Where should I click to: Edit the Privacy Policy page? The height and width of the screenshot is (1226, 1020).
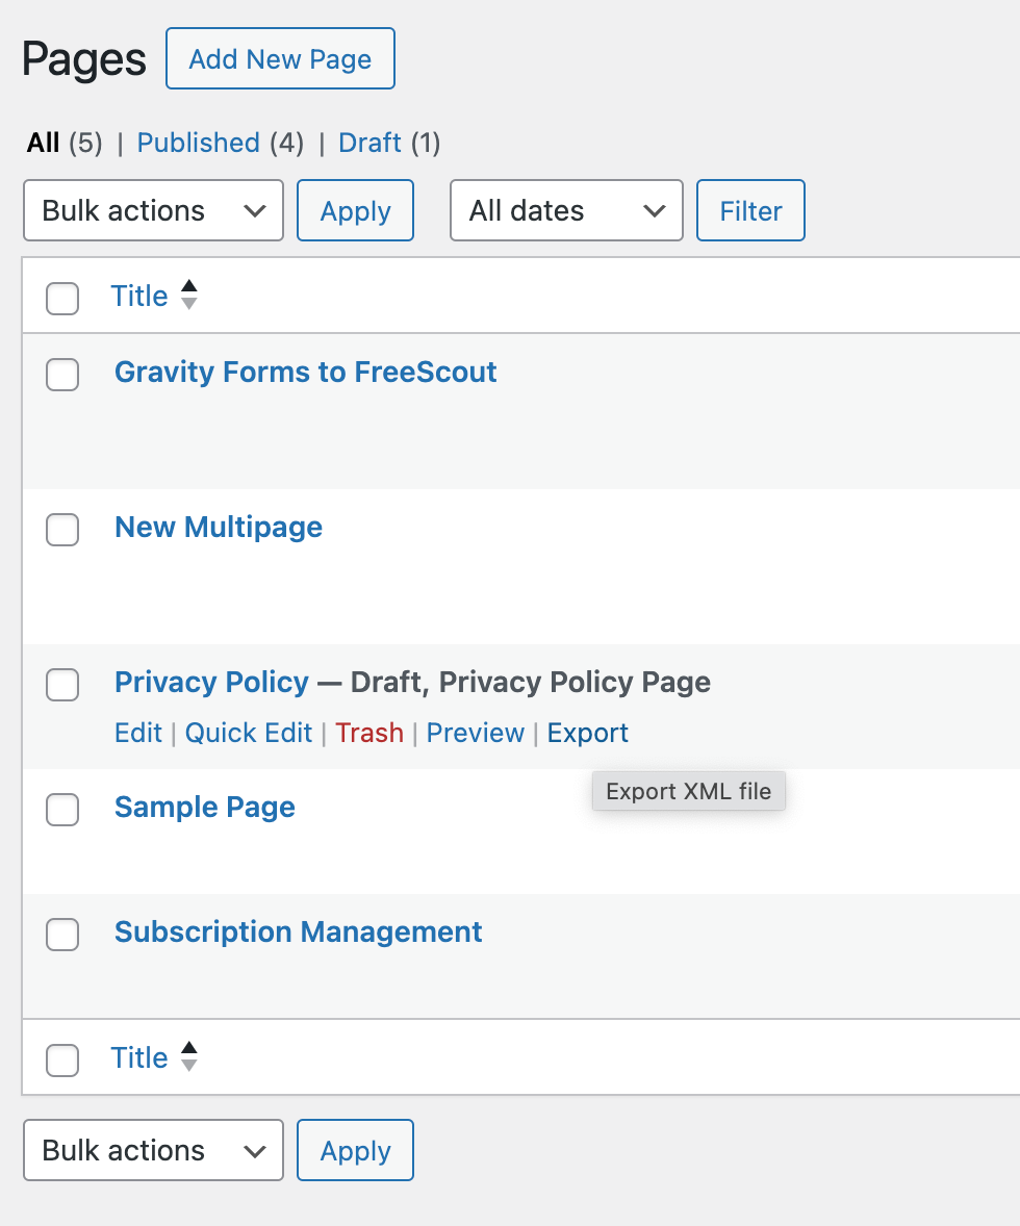click(x=138, y=732)
